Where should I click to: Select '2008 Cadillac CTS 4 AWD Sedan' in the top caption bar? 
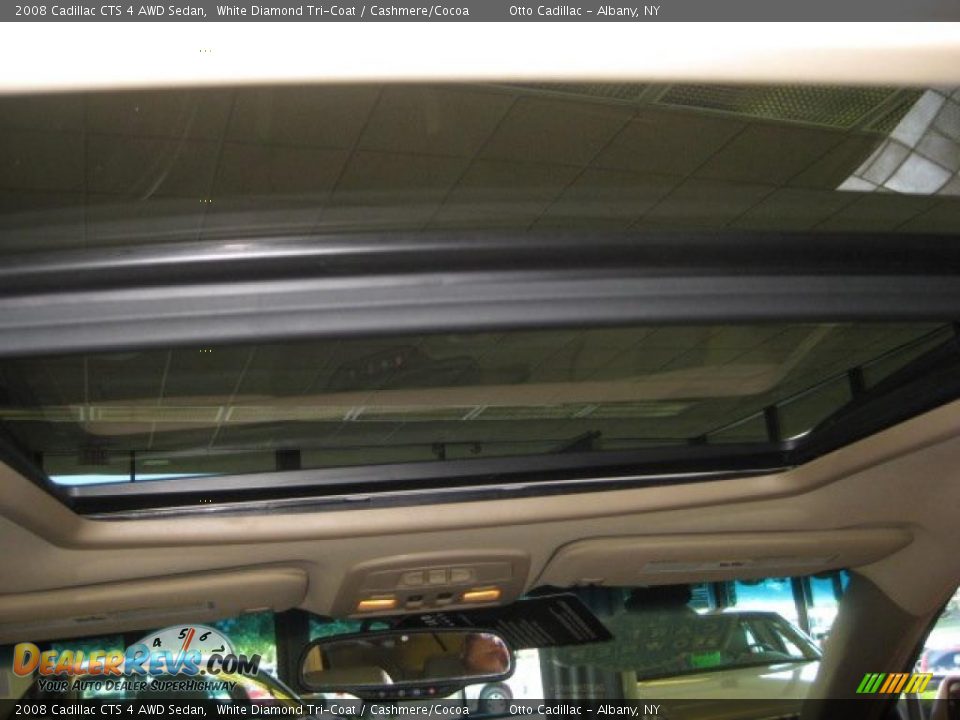(110, 10)
